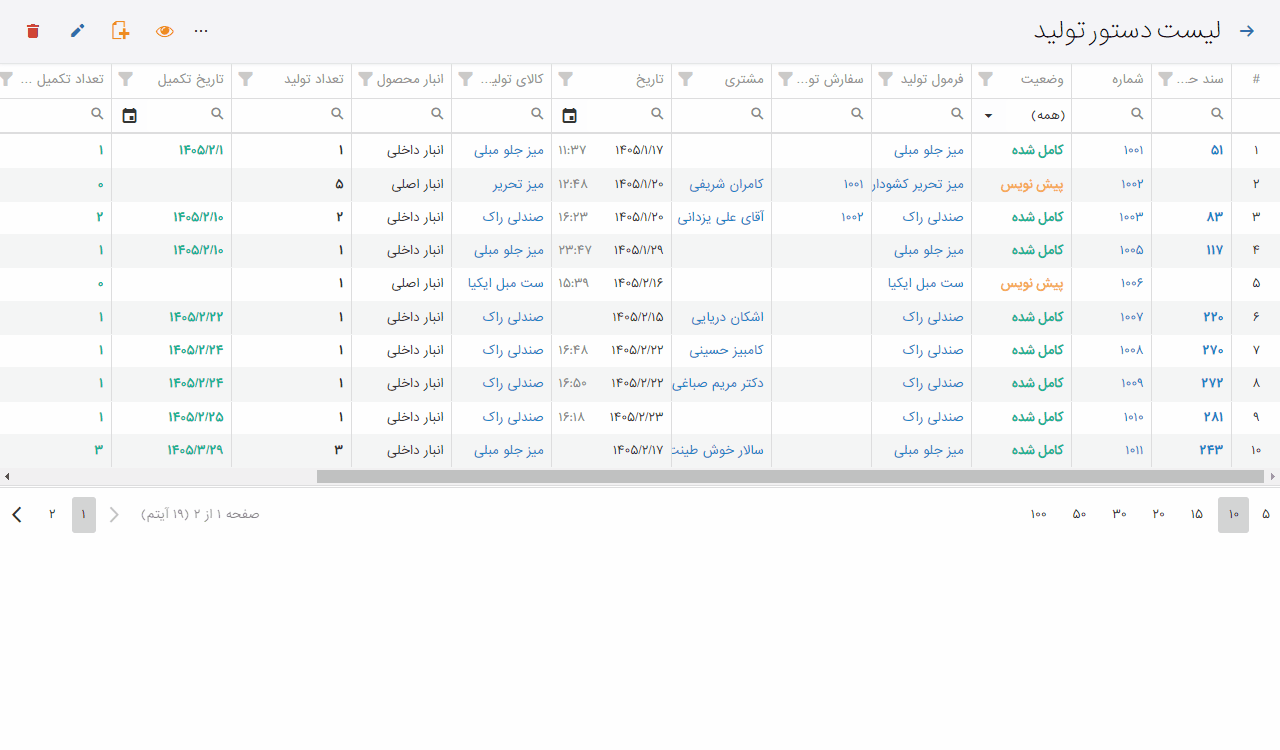The width and height of the screenshot is (1280, 750).
Task: Click the grey pager arrow beside page 1
Action: point(114,514)
